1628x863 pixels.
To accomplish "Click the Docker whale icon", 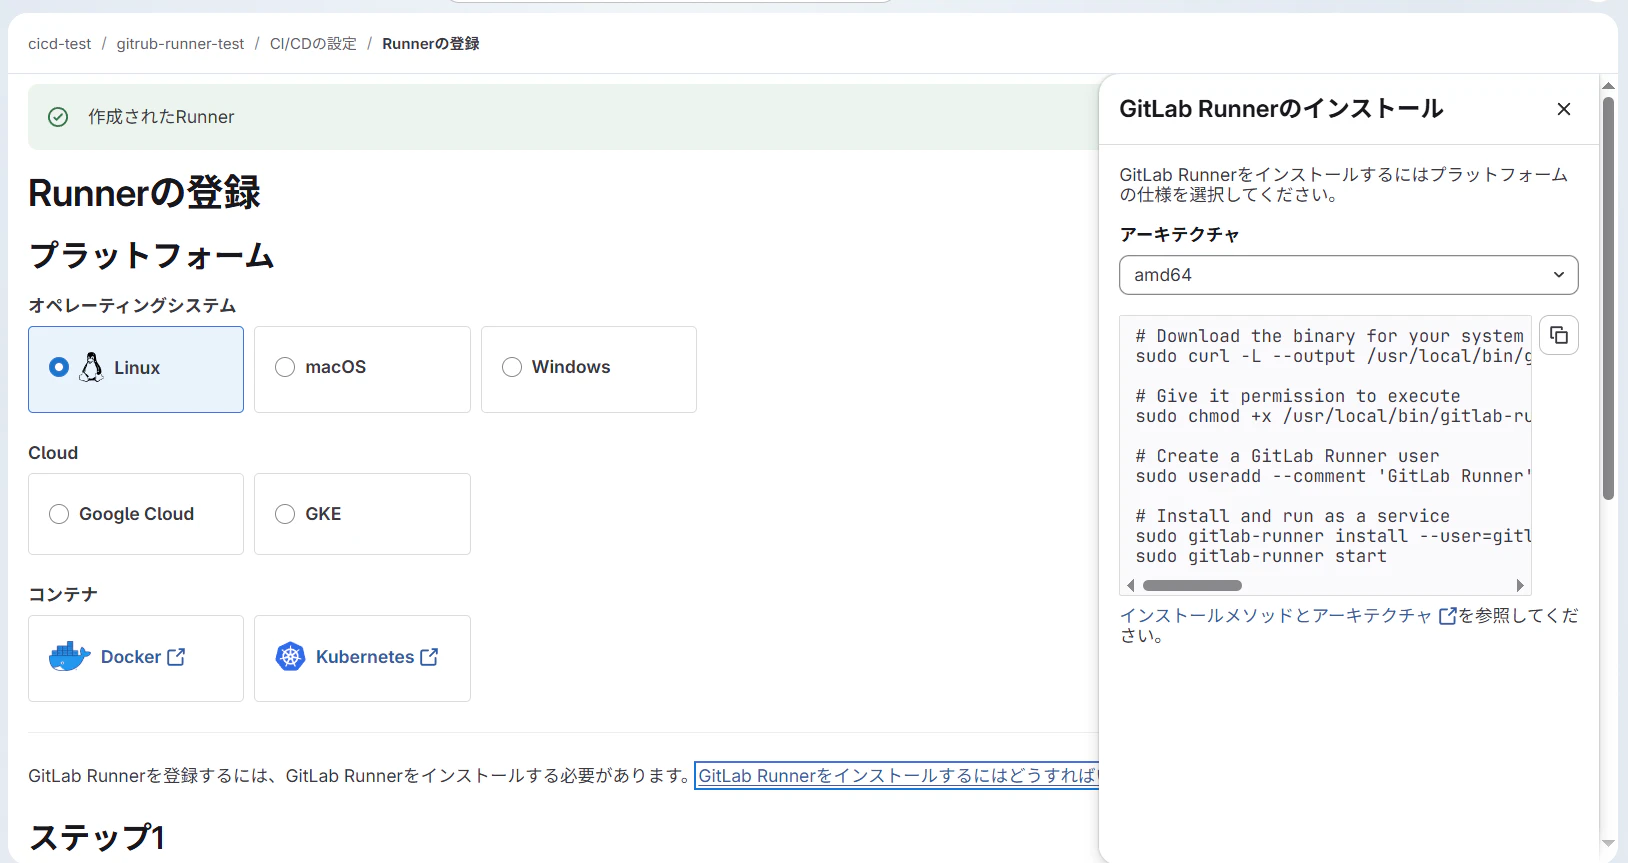I will [x=69, y=657].
